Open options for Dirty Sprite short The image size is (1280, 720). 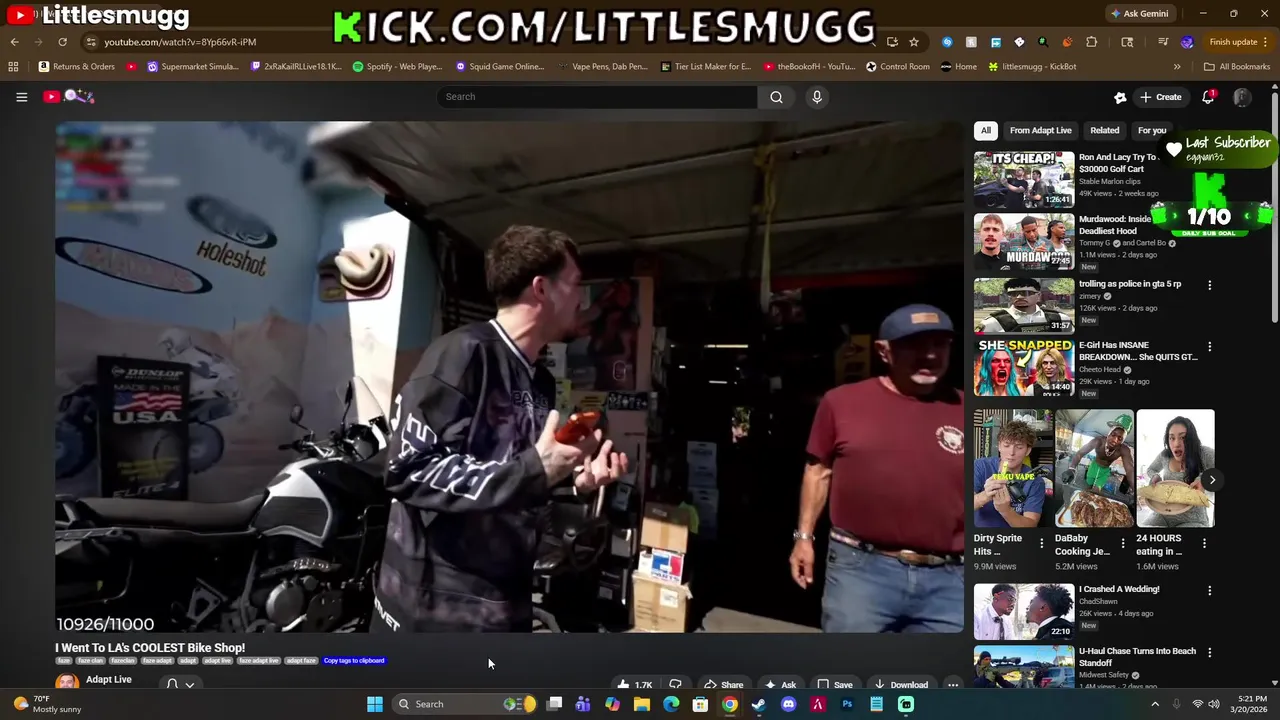pos(1042,543)
